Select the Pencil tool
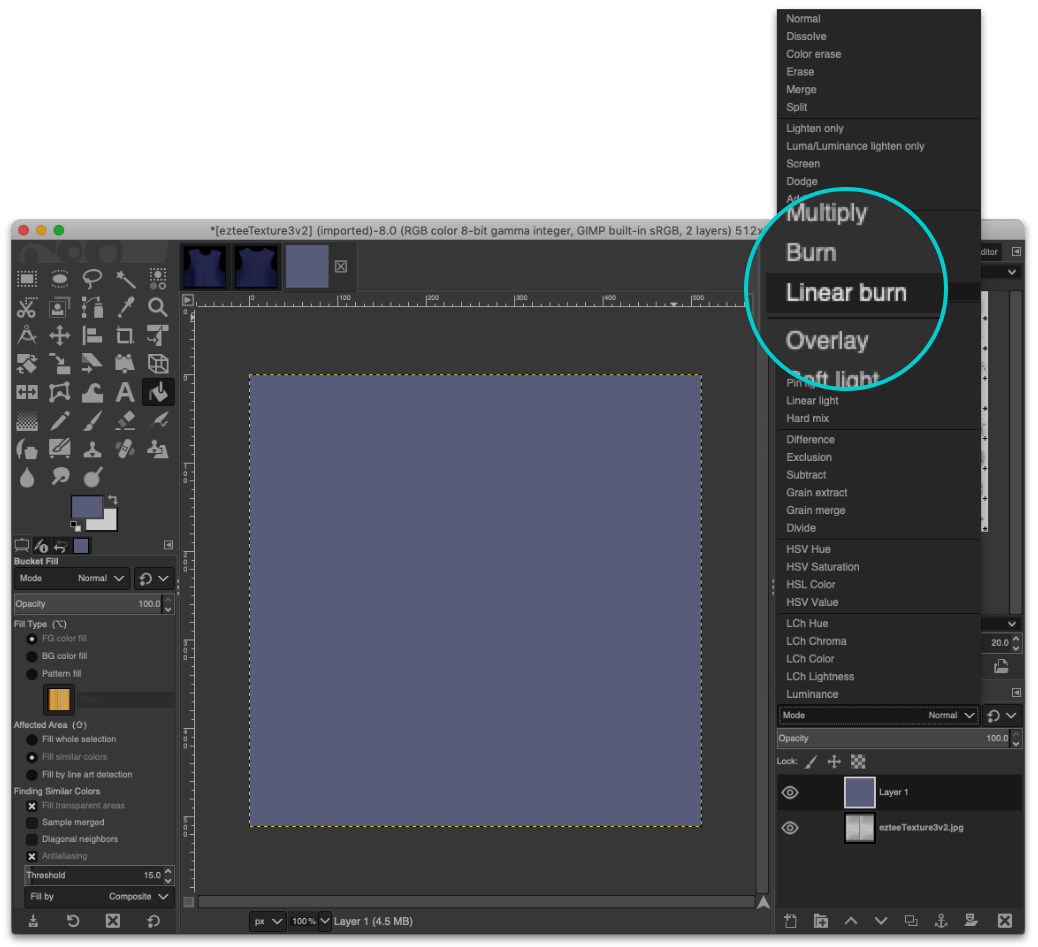This screenshot has height=947, width=1038. coord(60,421)
